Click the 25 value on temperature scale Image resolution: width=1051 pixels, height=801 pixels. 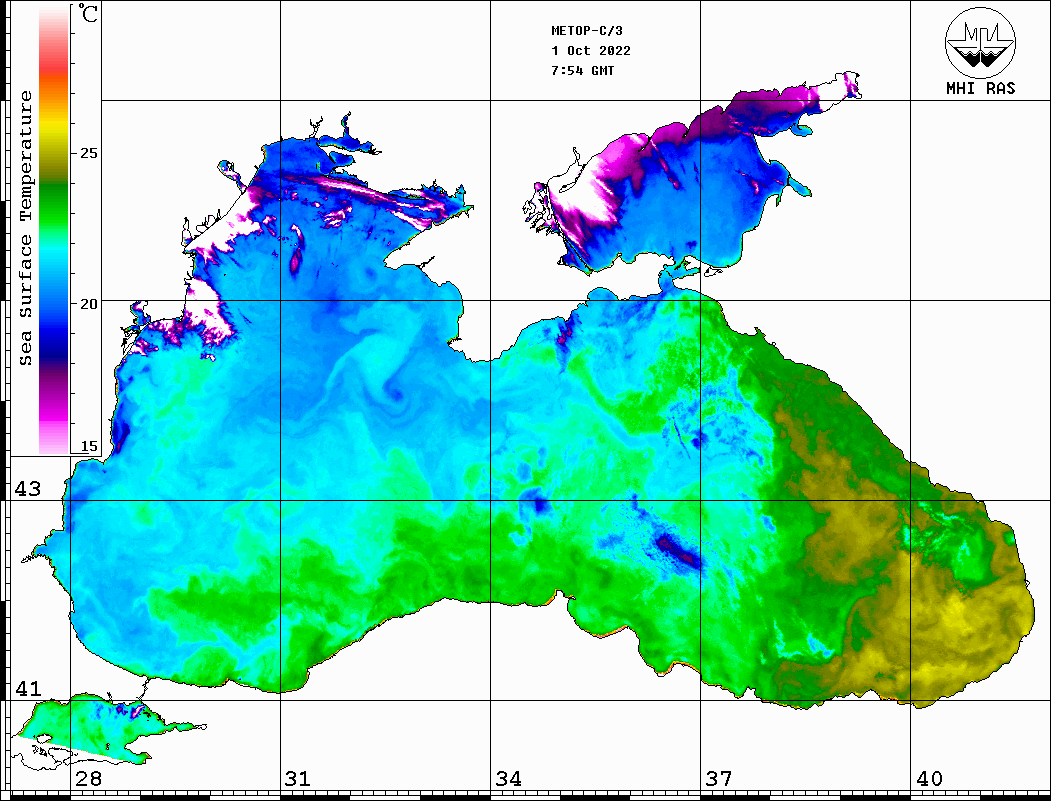click(x=88, y=153)
